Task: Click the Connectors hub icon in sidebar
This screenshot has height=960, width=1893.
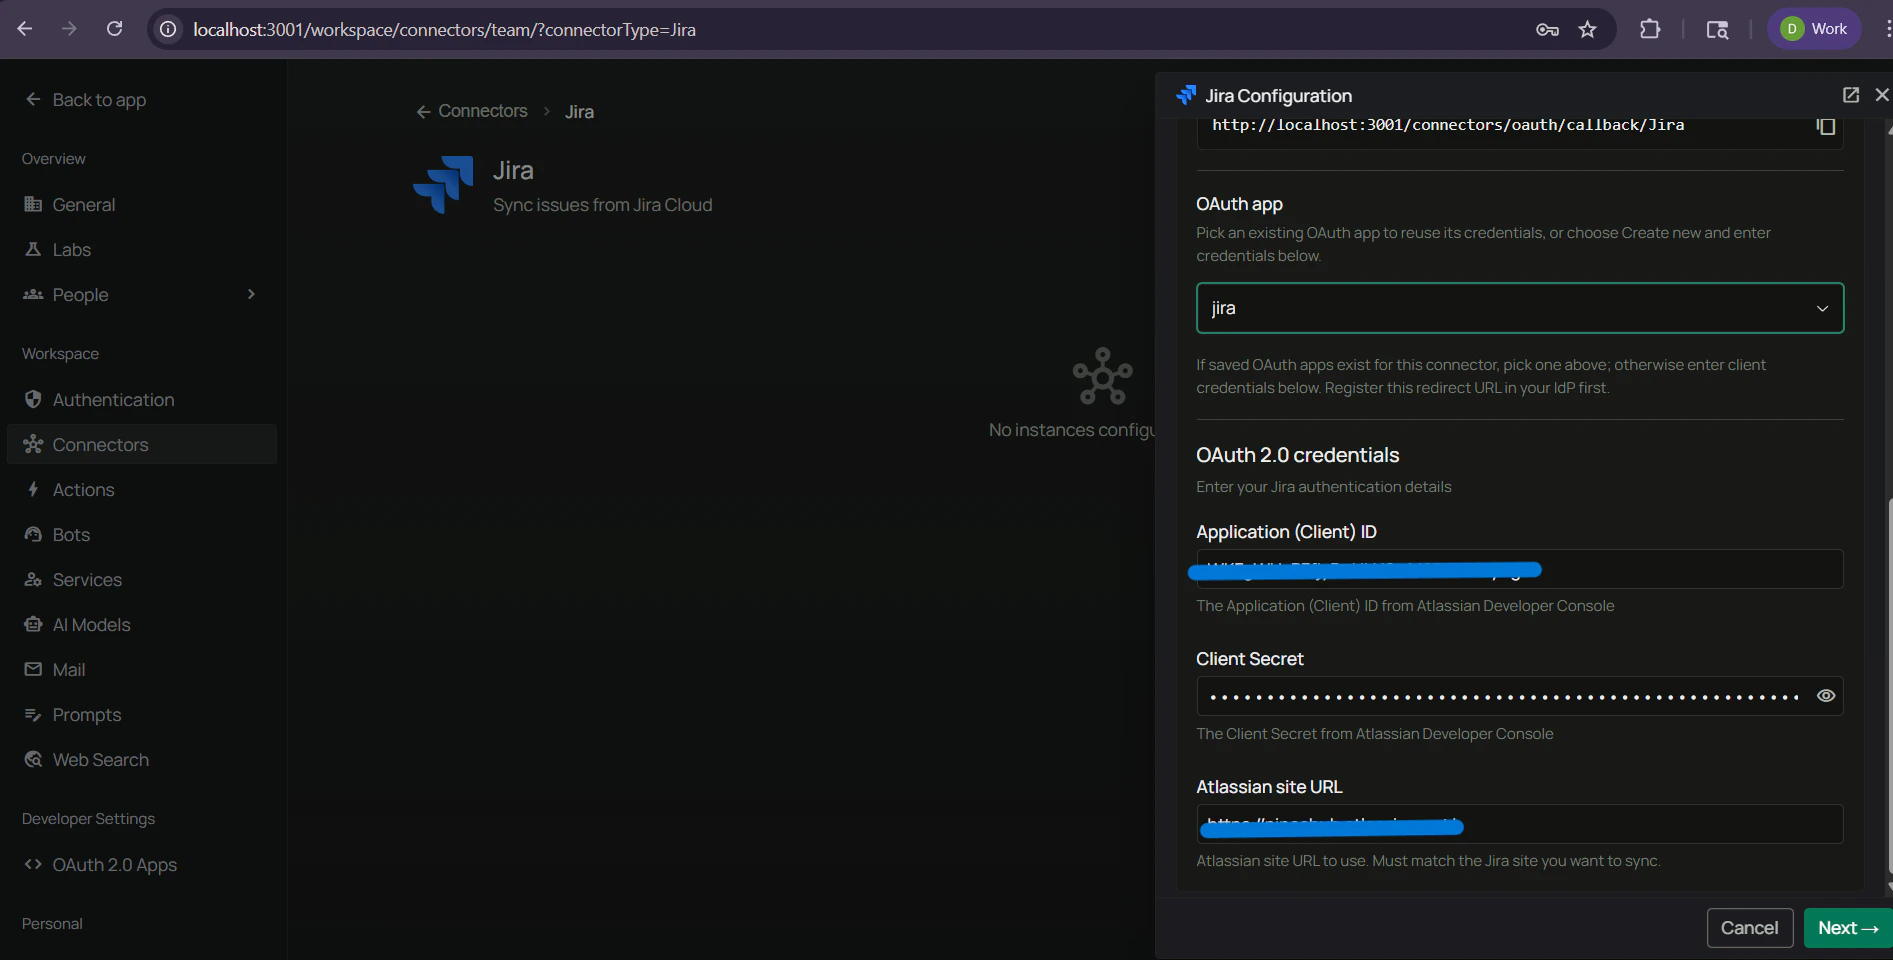Action: coord(33,444)
